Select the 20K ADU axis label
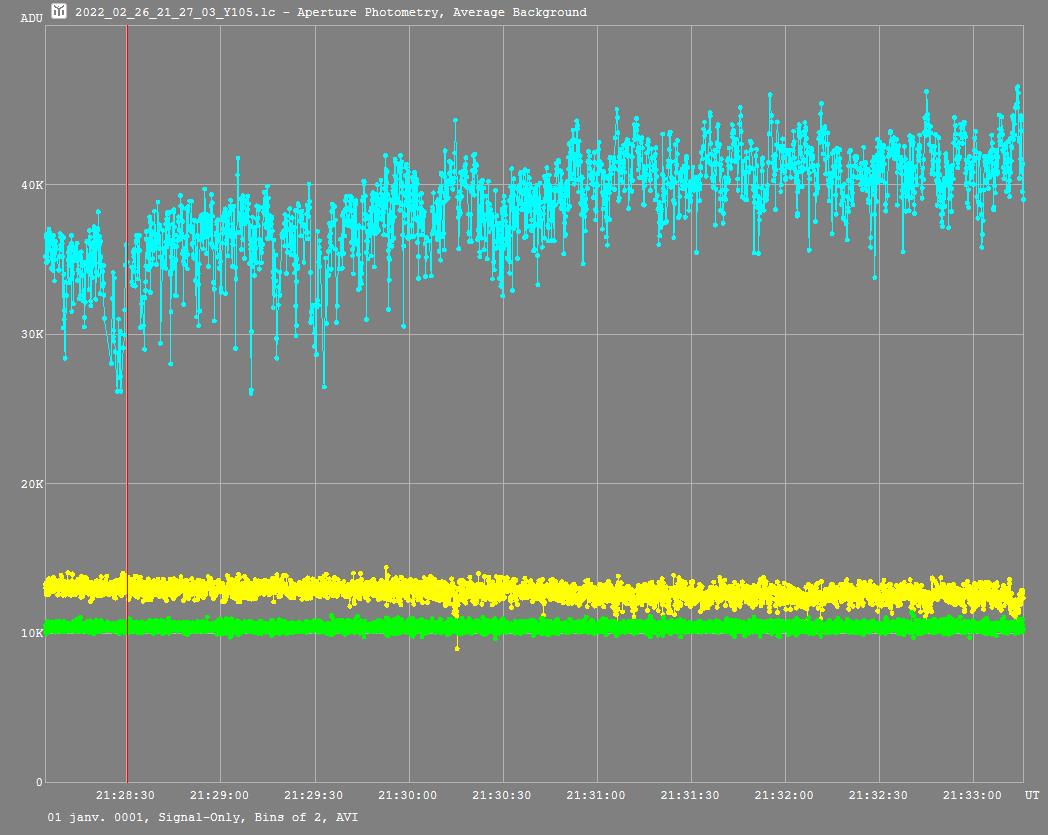 32,484
